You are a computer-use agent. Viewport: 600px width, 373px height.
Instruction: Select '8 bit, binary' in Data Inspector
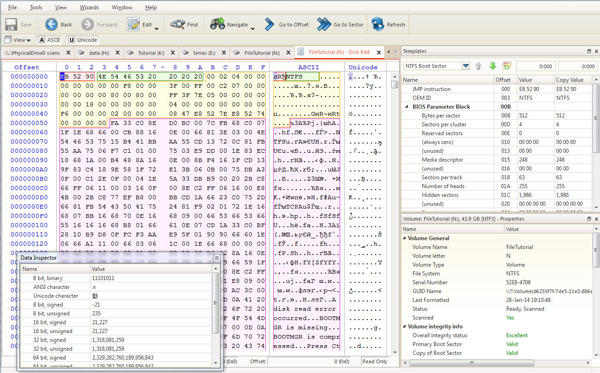pos(116,278)
